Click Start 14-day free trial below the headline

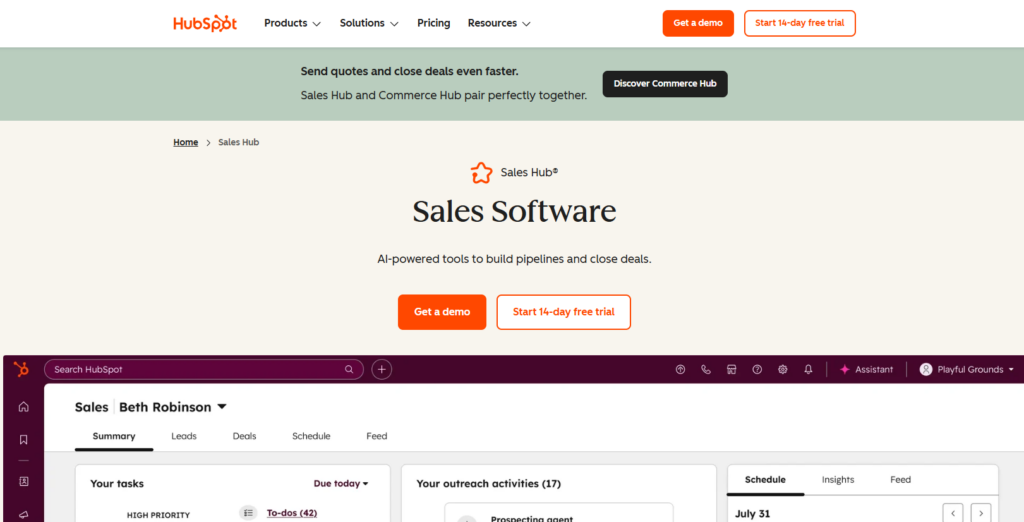coord(564,312)
